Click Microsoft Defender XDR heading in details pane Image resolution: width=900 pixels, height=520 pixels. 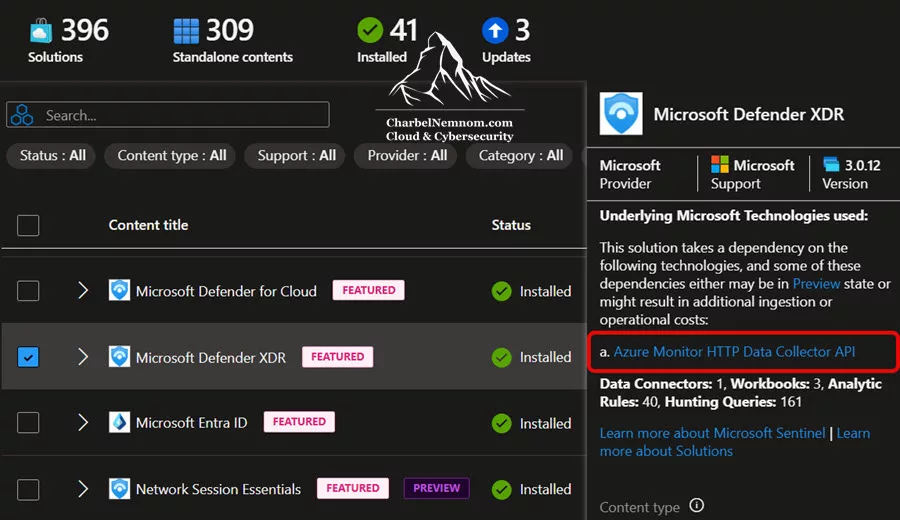tap(748, 114)
